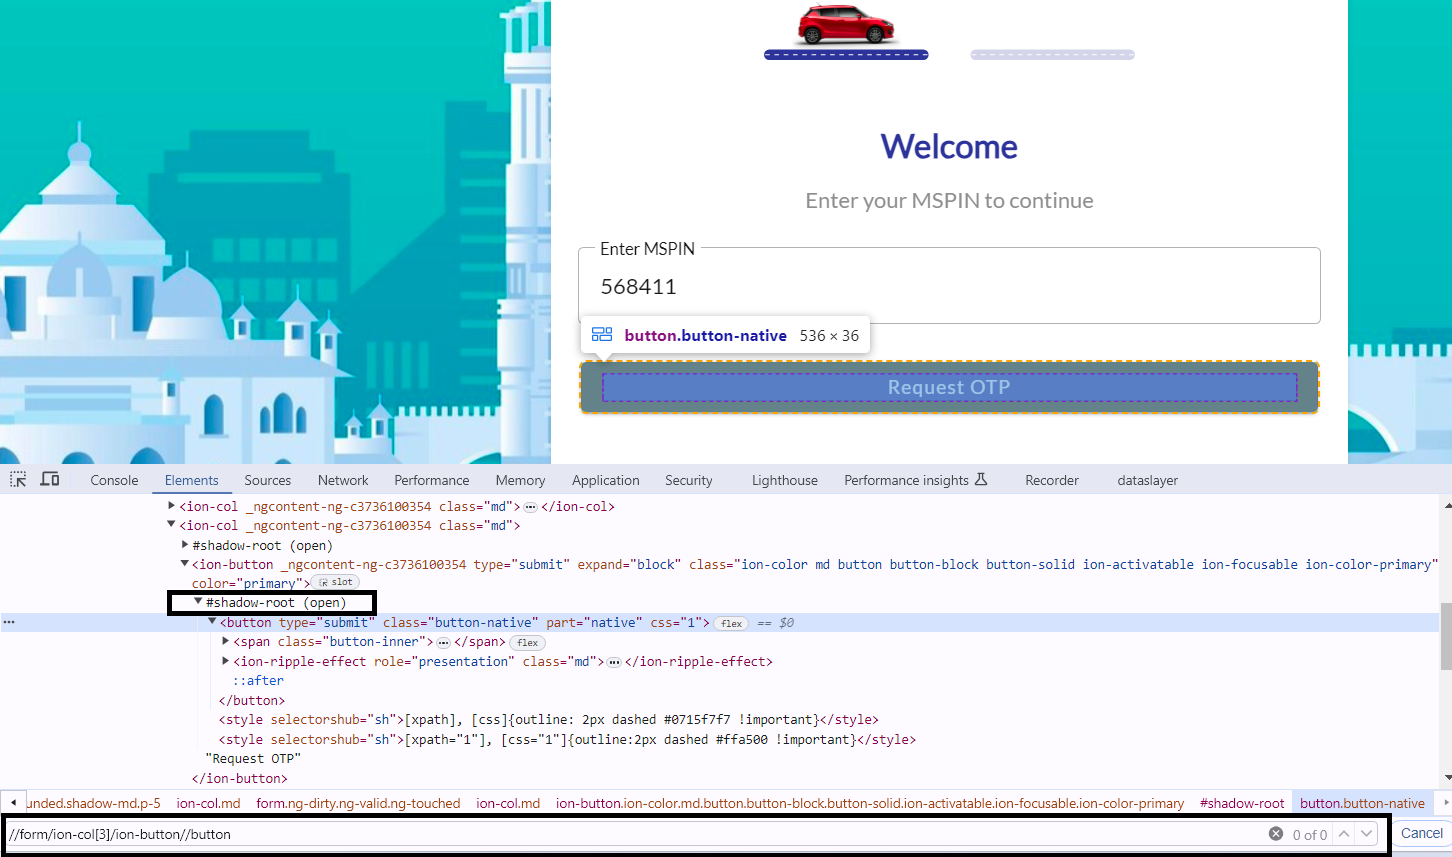Select the #shadow-root breadcrumb item
Viewport: 1452px width, 857px height.
(x=1242, y=803)
